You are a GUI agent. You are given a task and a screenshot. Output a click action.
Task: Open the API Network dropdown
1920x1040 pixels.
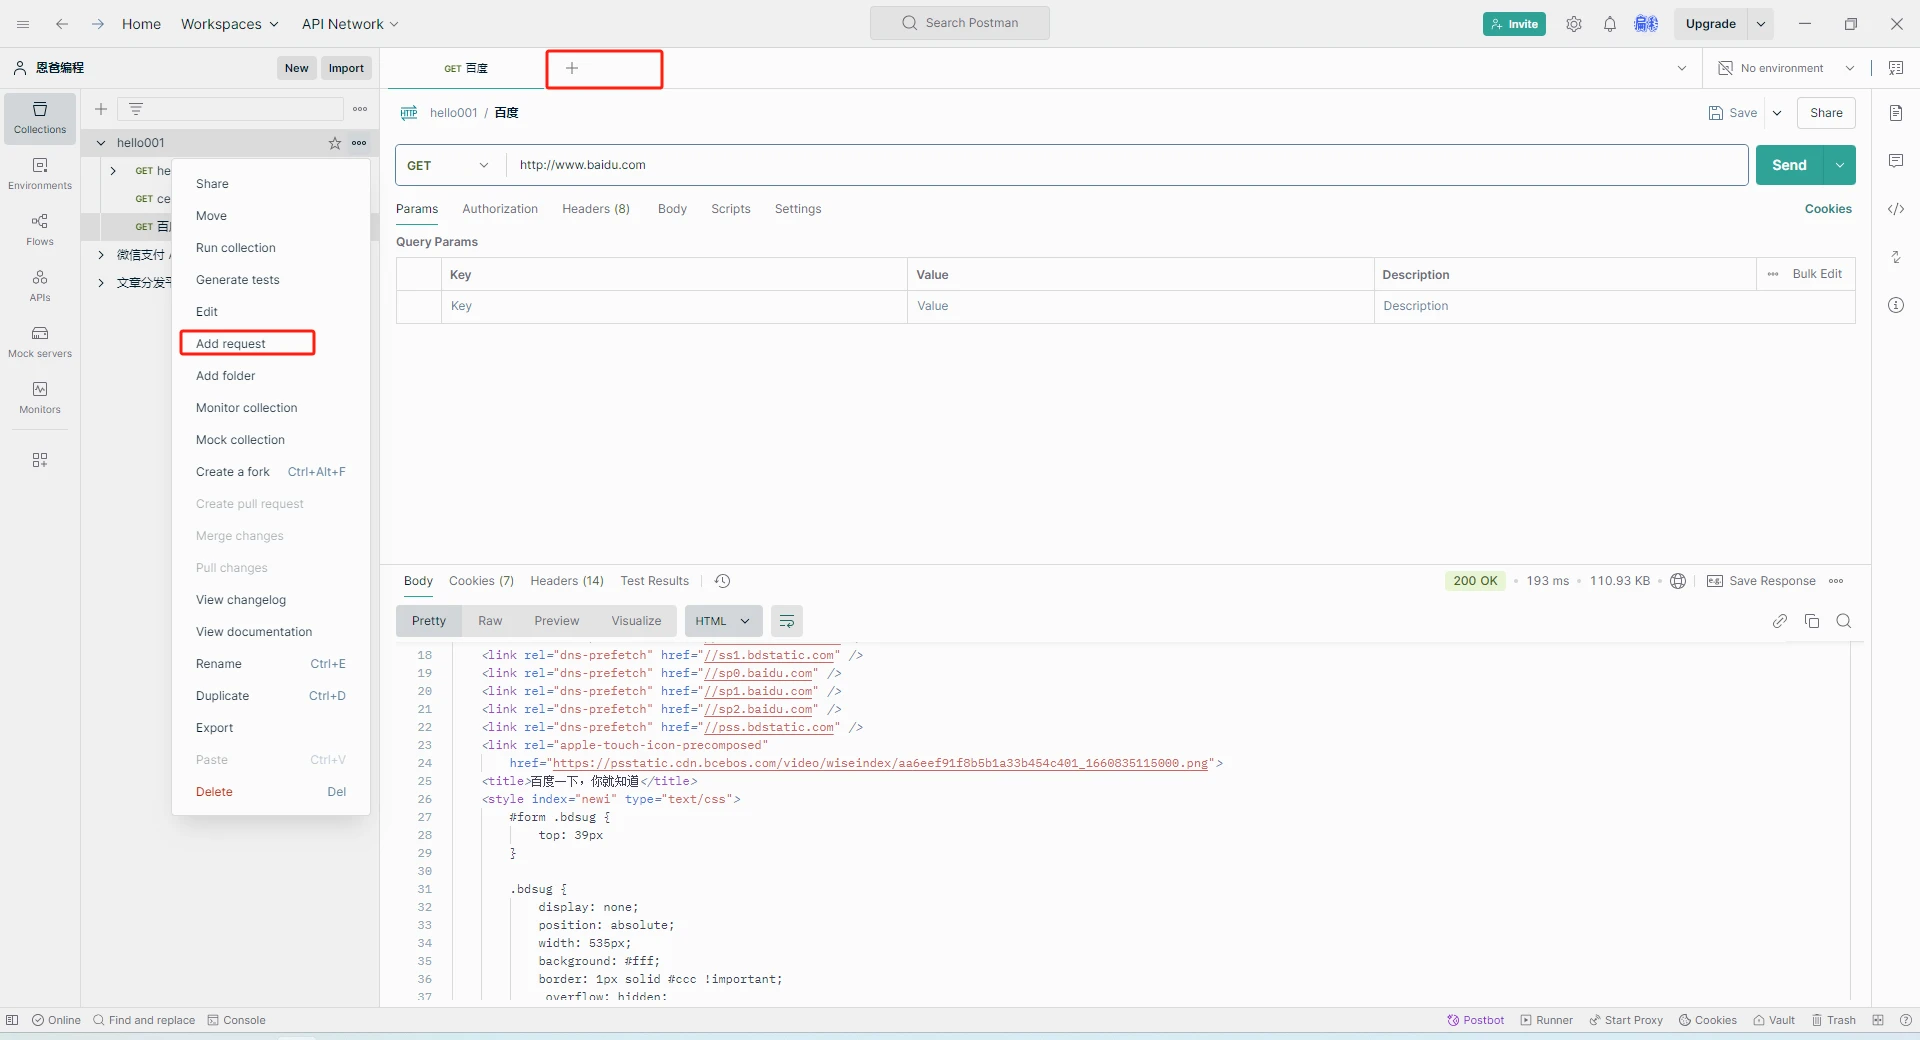pos(350,24)
